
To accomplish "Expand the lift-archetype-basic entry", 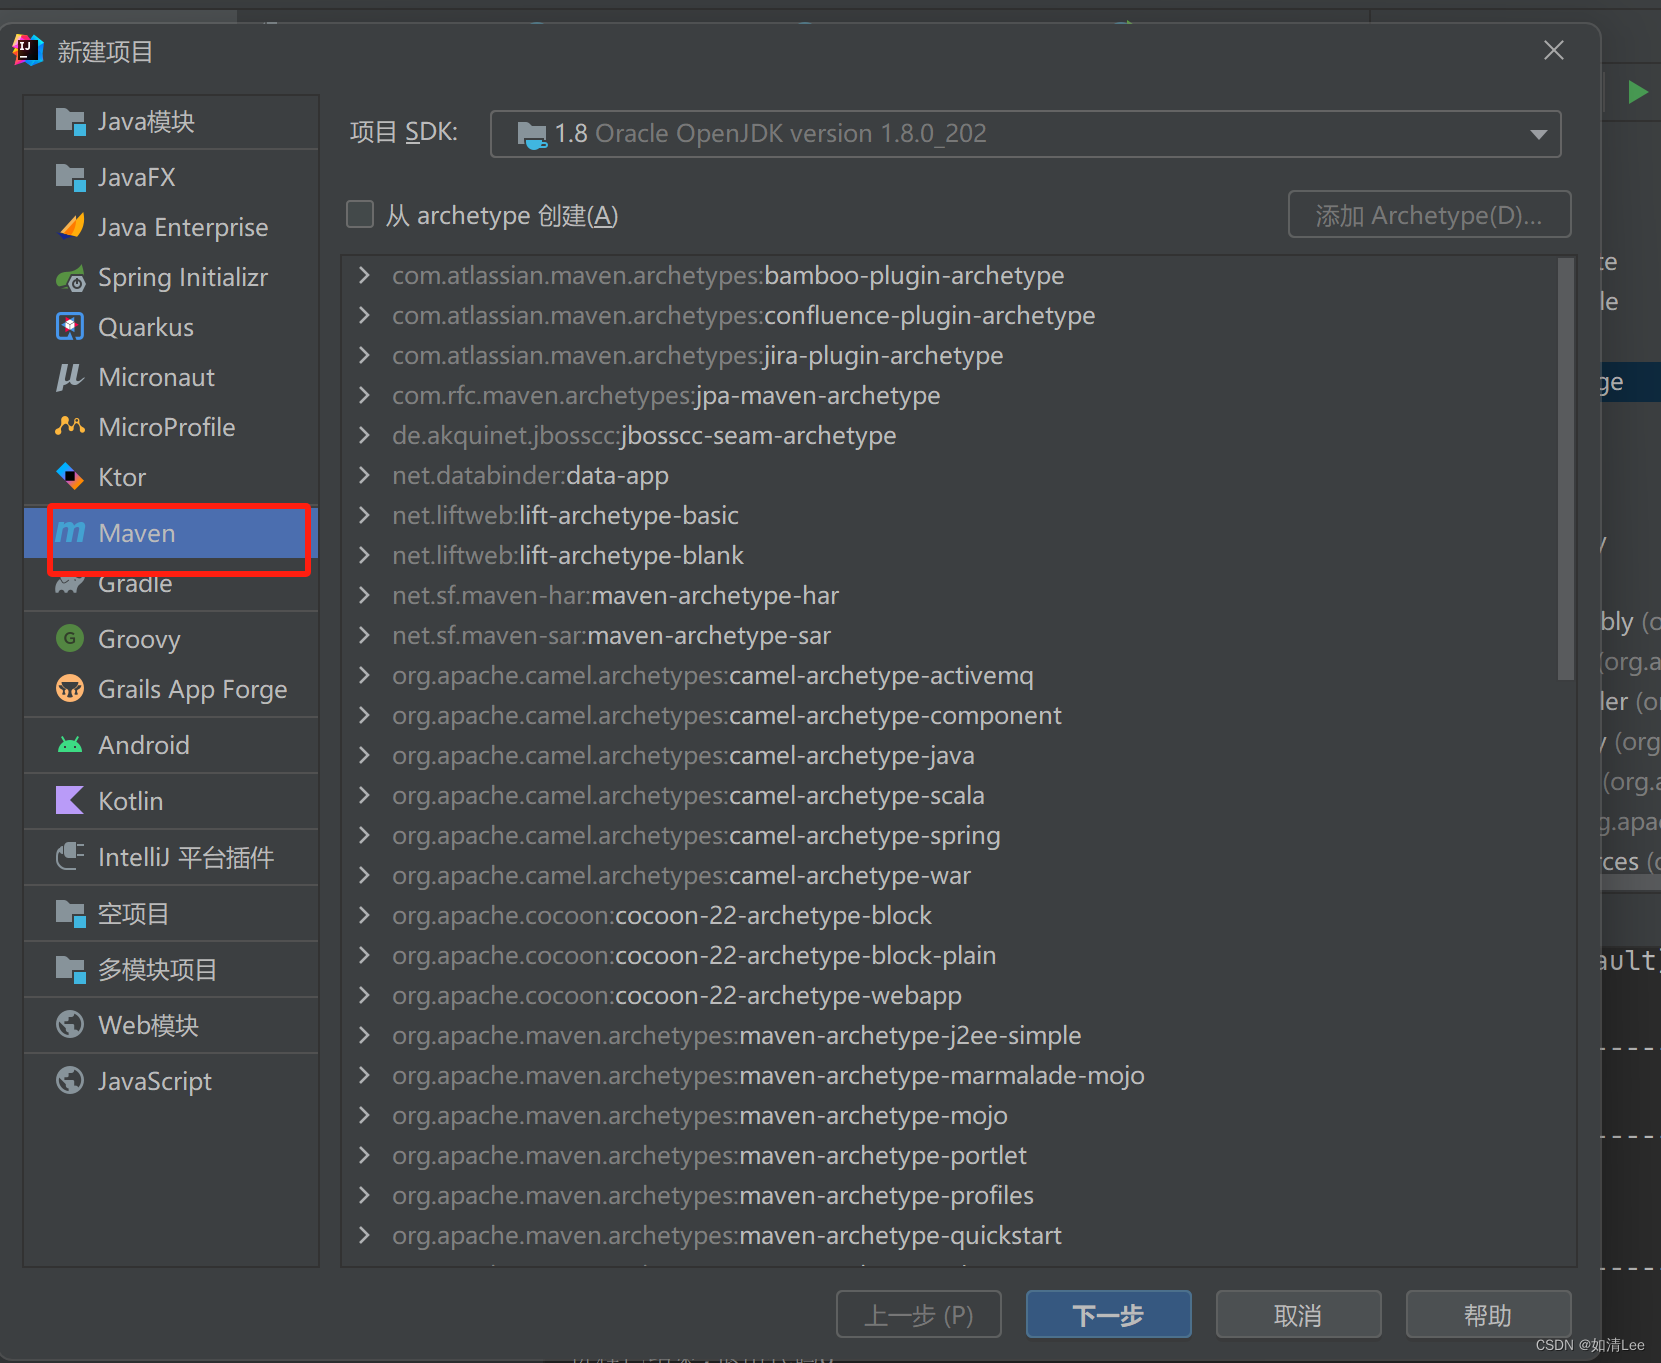I will point(365,515).
